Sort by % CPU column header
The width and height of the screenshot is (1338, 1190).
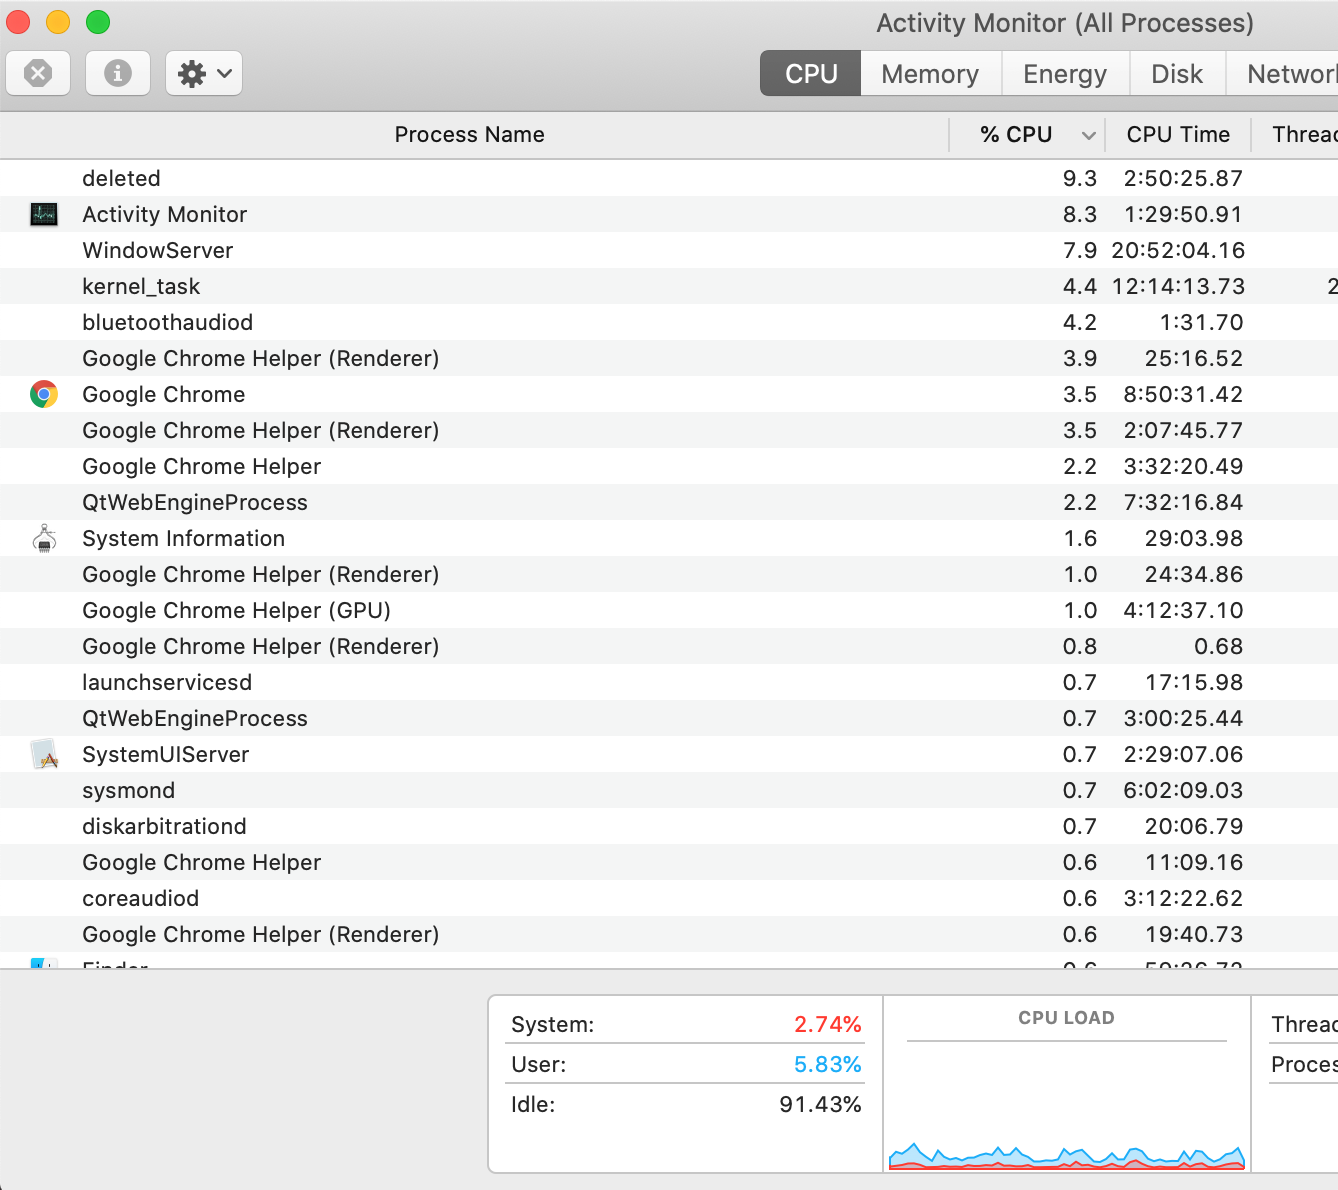[x=1027, y=135]
